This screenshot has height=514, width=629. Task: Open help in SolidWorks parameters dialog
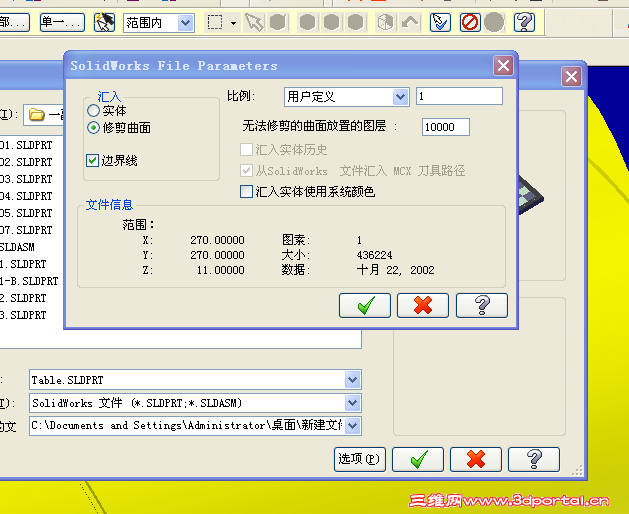[x=482, y=305]
